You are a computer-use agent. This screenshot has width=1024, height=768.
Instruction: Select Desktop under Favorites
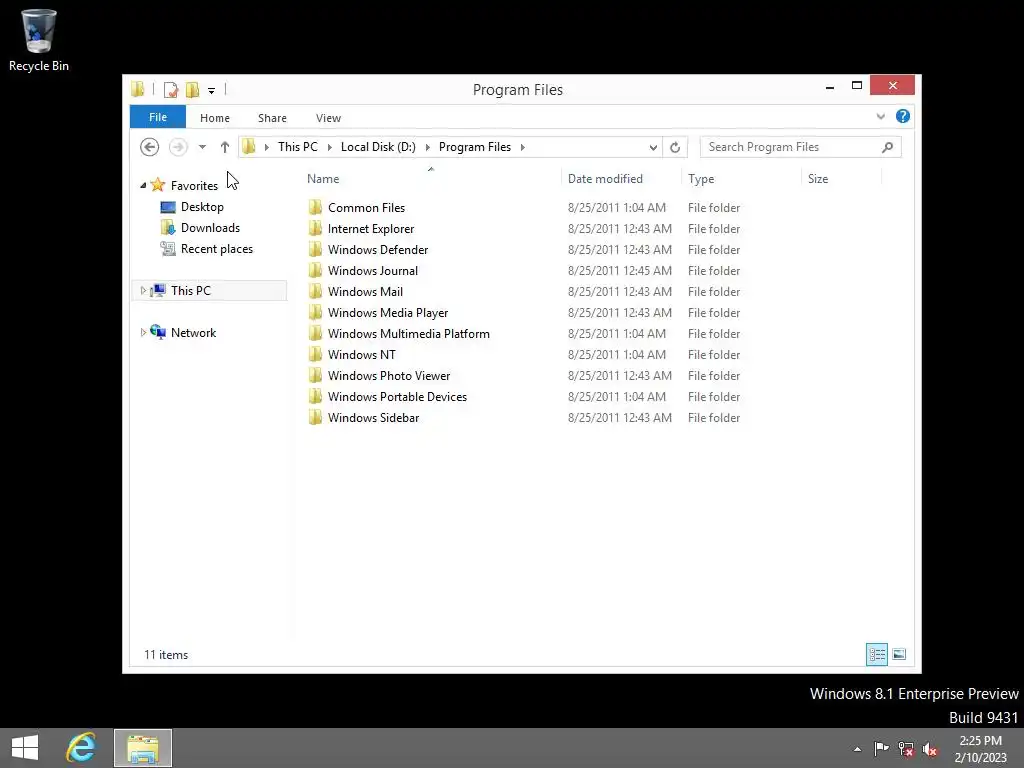pos(202,207)
